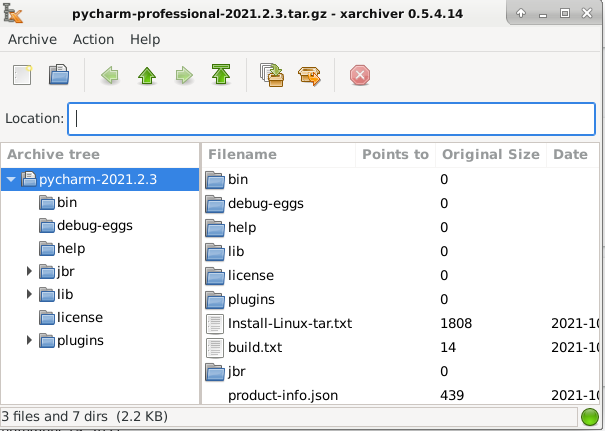Expand the jbr folder in the archive tree
The width and height of the screenshot is (605, 431).
point(29,271)
